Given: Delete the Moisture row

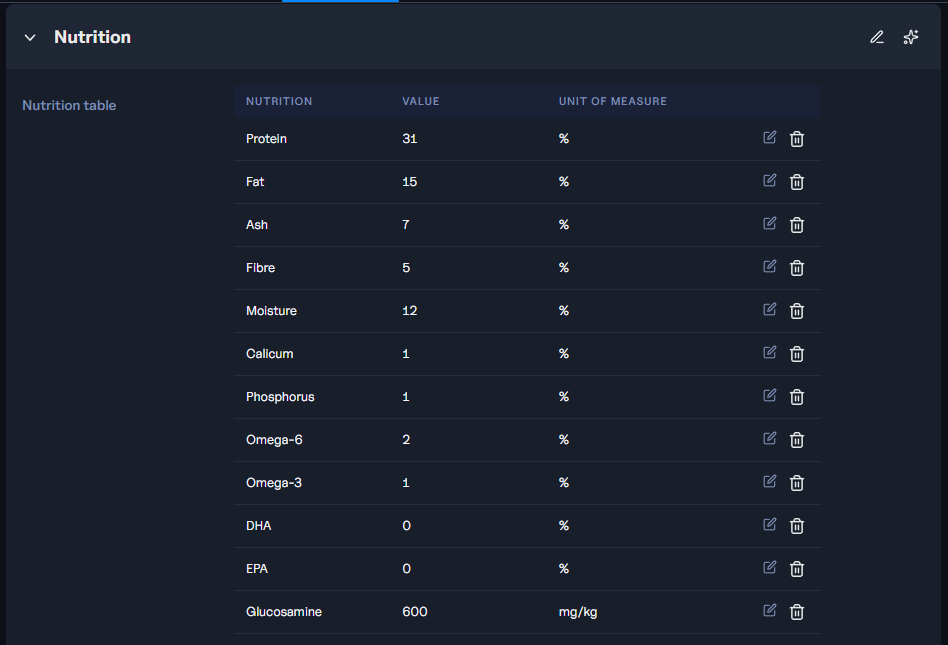Looking at the screenshot, I should [x=797, y=311].
